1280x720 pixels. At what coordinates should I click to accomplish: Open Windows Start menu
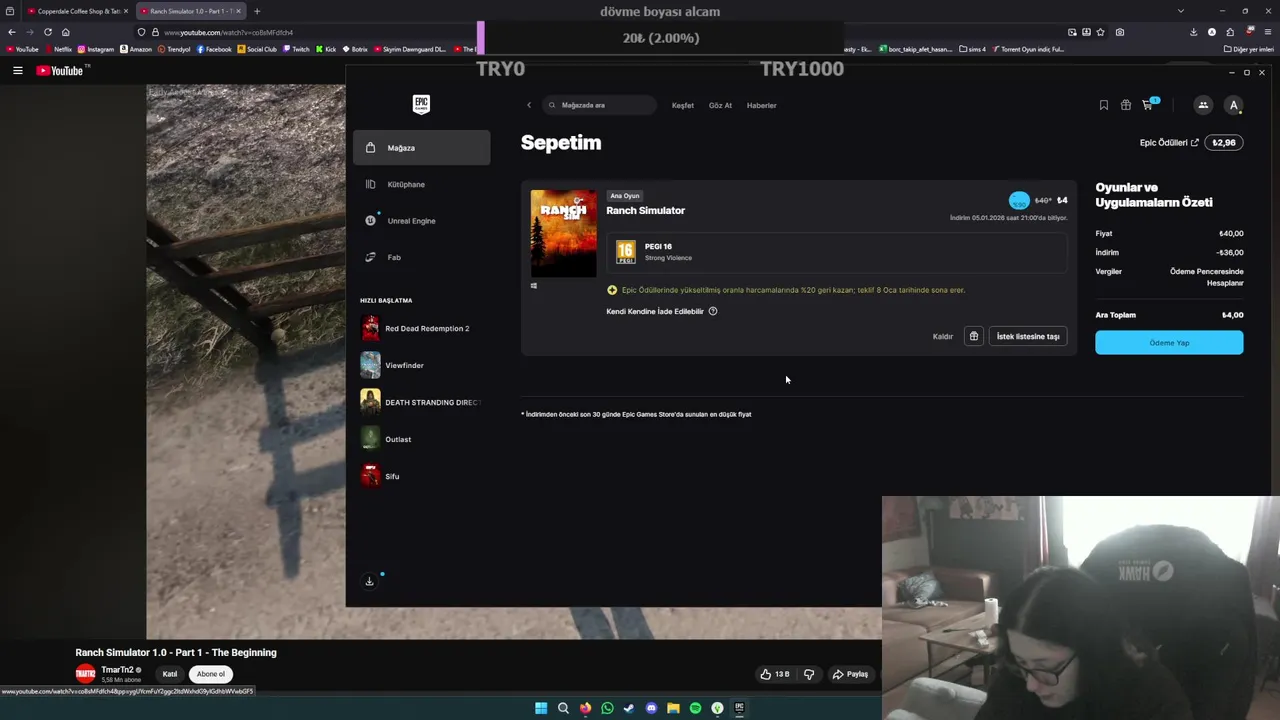coord(541,708)
